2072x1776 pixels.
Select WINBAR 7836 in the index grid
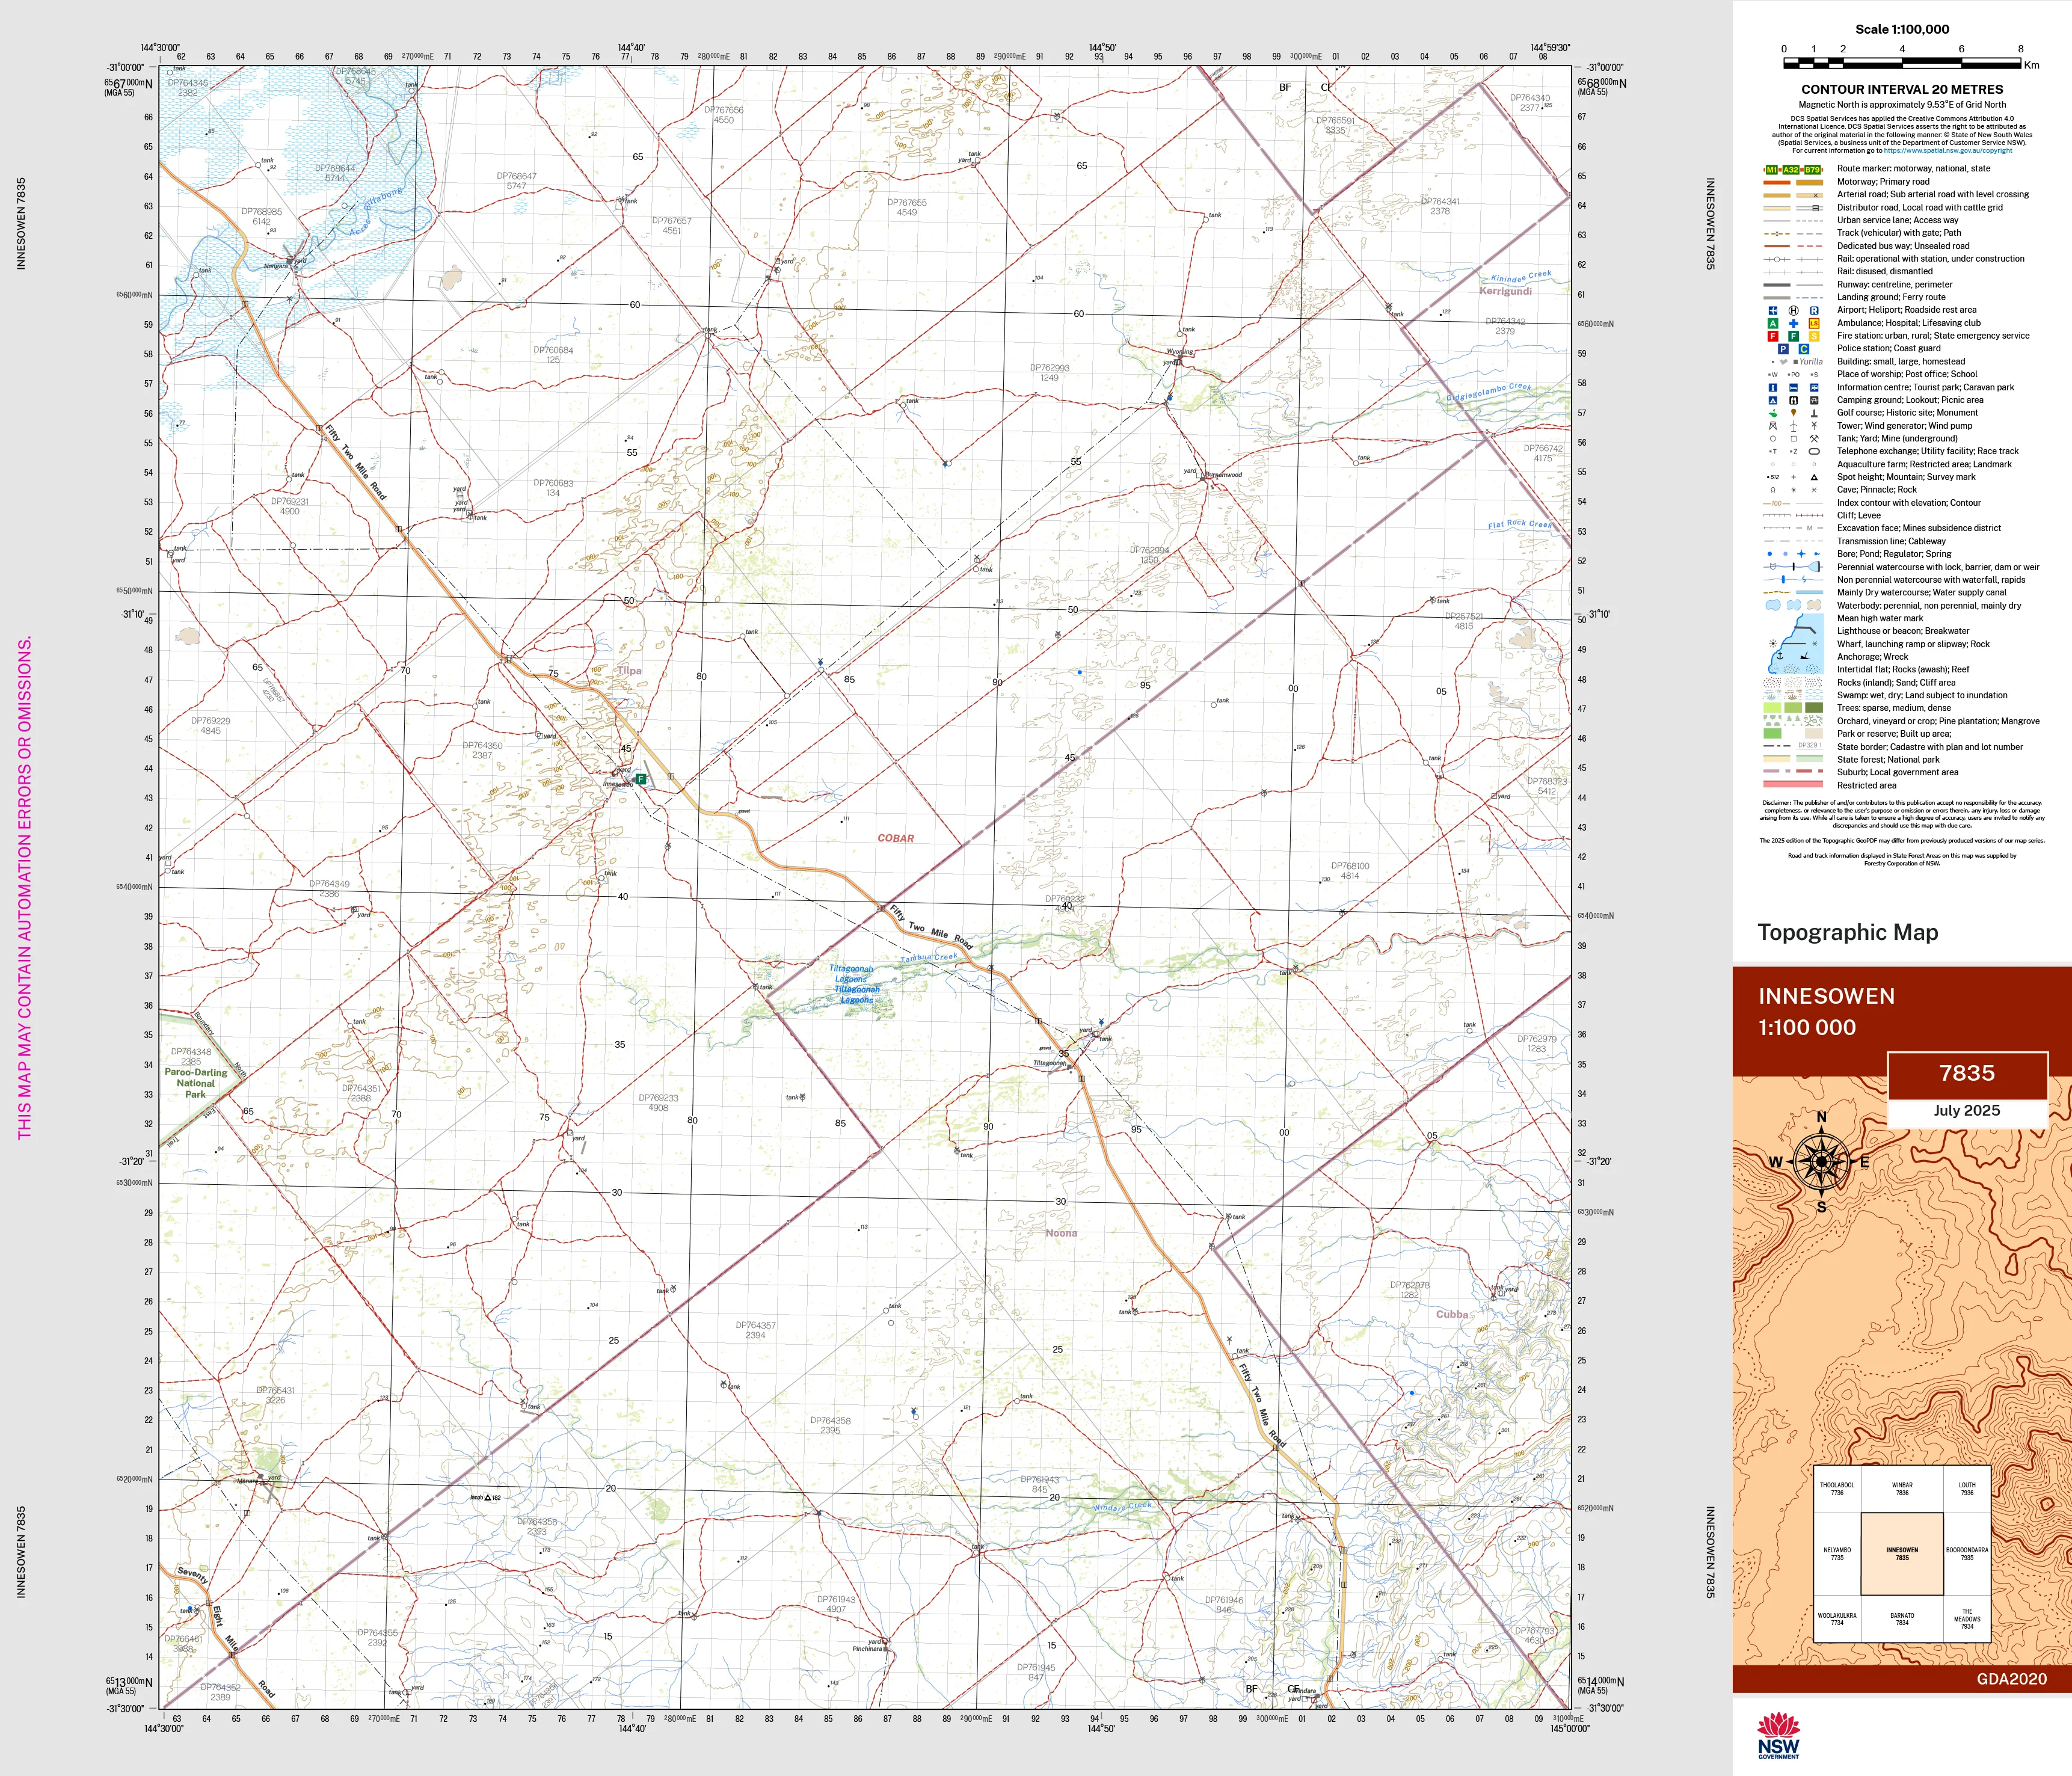click(1902, 1489)
